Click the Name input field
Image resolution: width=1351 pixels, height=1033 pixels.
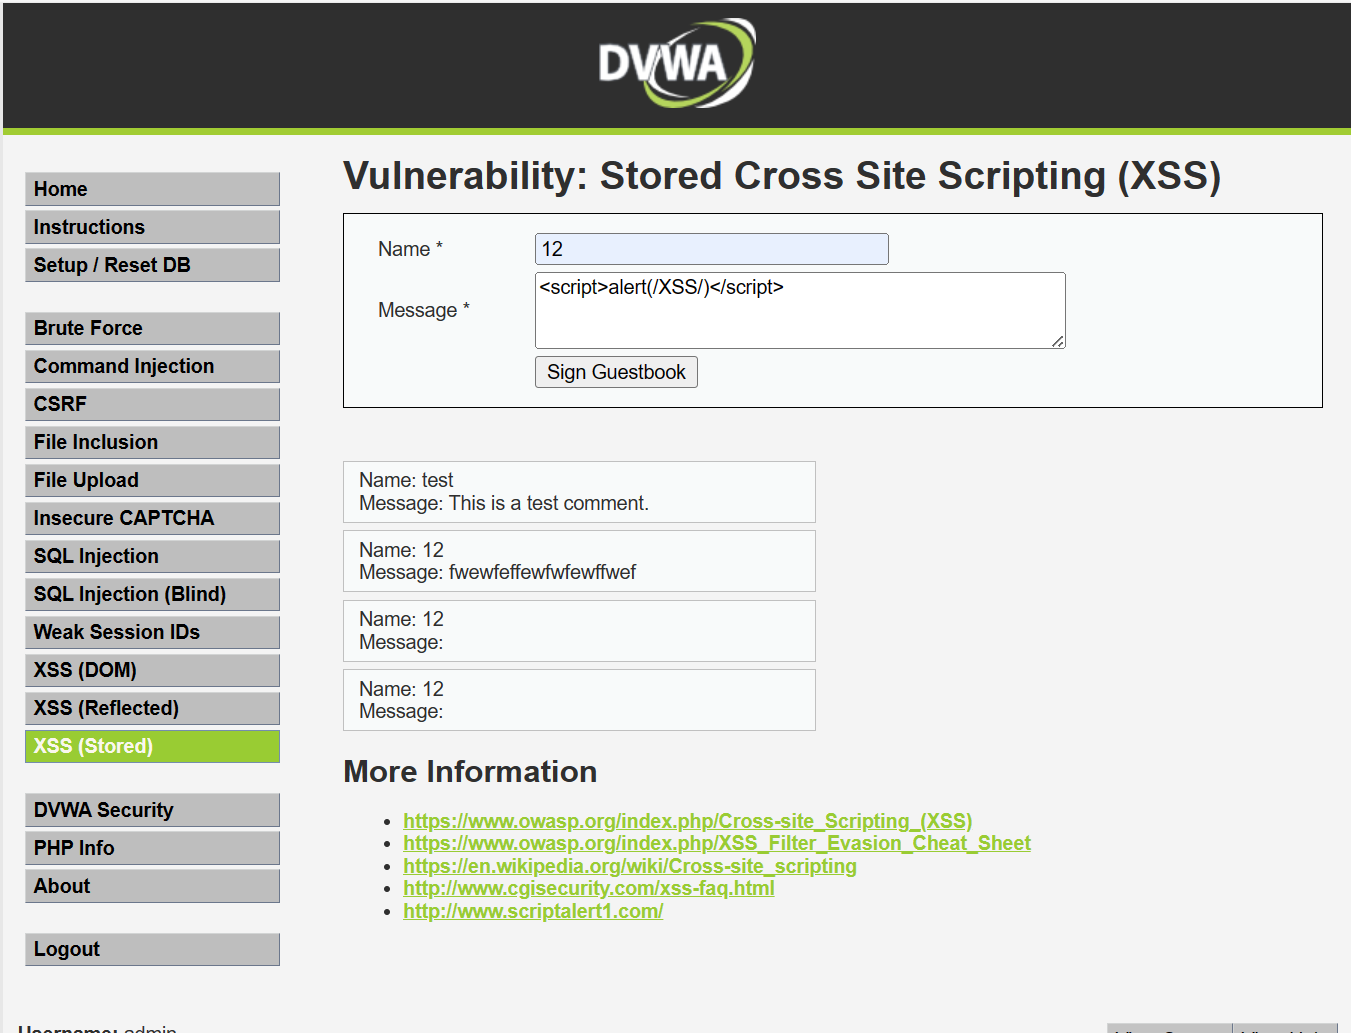pos(711,249)
